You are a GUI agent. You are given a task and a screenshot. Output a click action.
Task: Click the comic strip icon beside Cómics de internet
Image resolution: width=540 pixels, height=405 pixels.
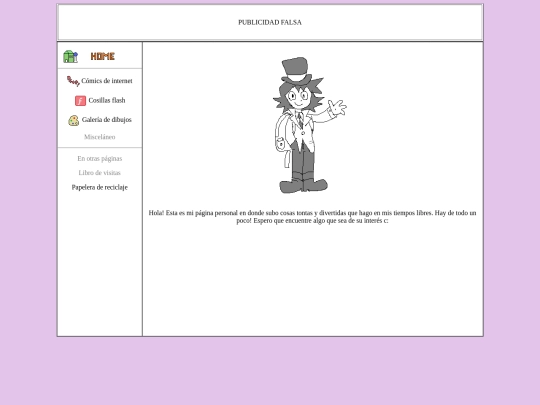tap(73, 81)
